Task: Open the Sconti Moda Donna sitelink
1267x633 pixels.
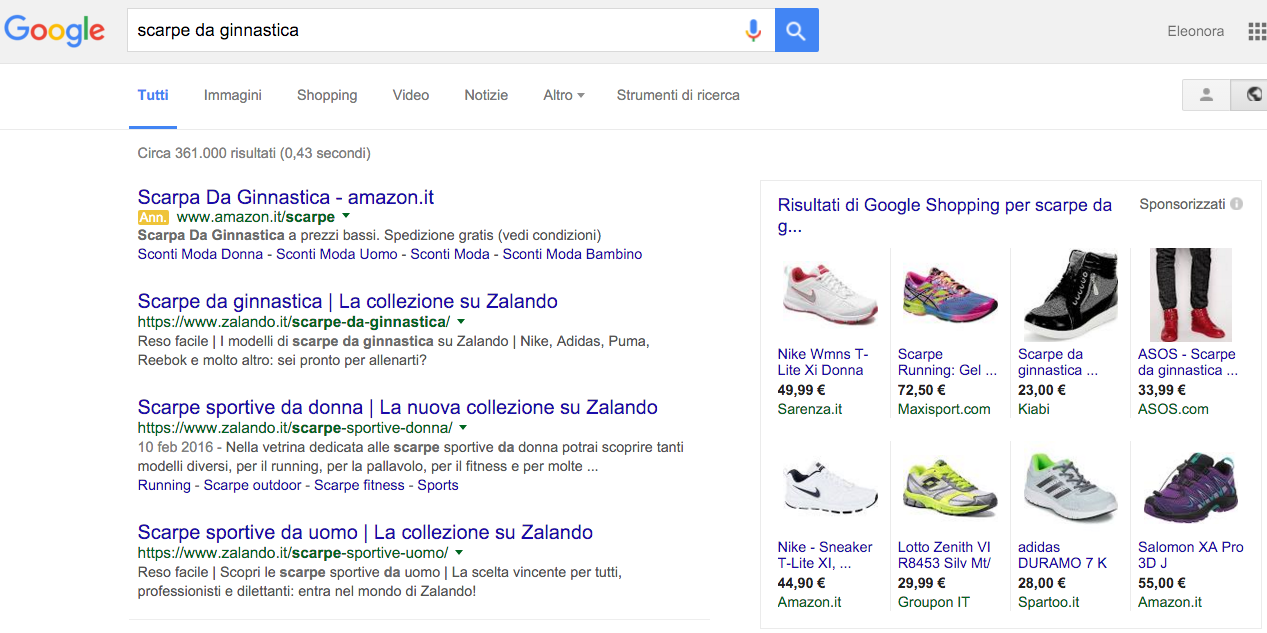Action: point(200,254)
